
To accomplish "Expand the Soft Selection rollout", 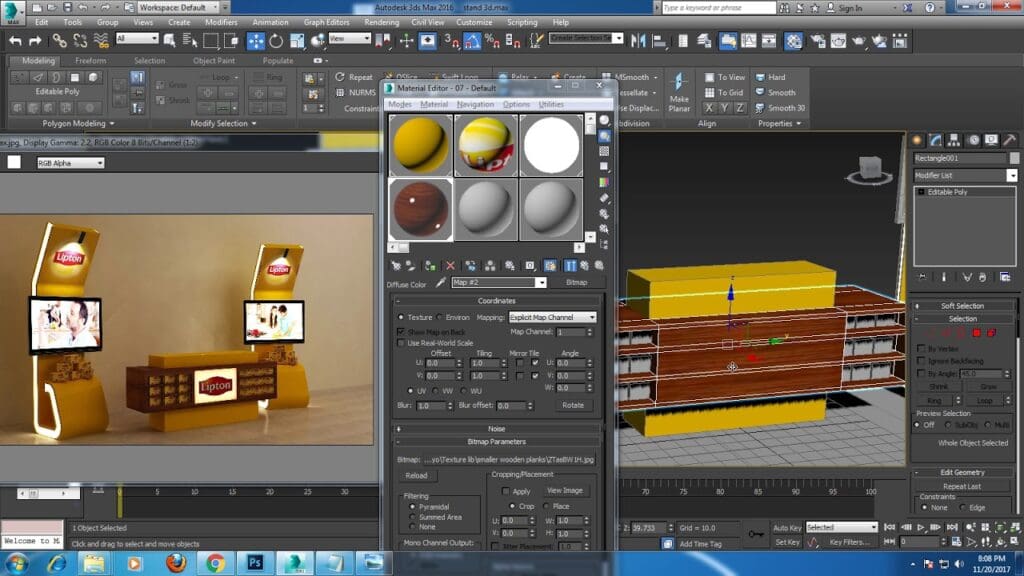I will (x=963, y=306).
